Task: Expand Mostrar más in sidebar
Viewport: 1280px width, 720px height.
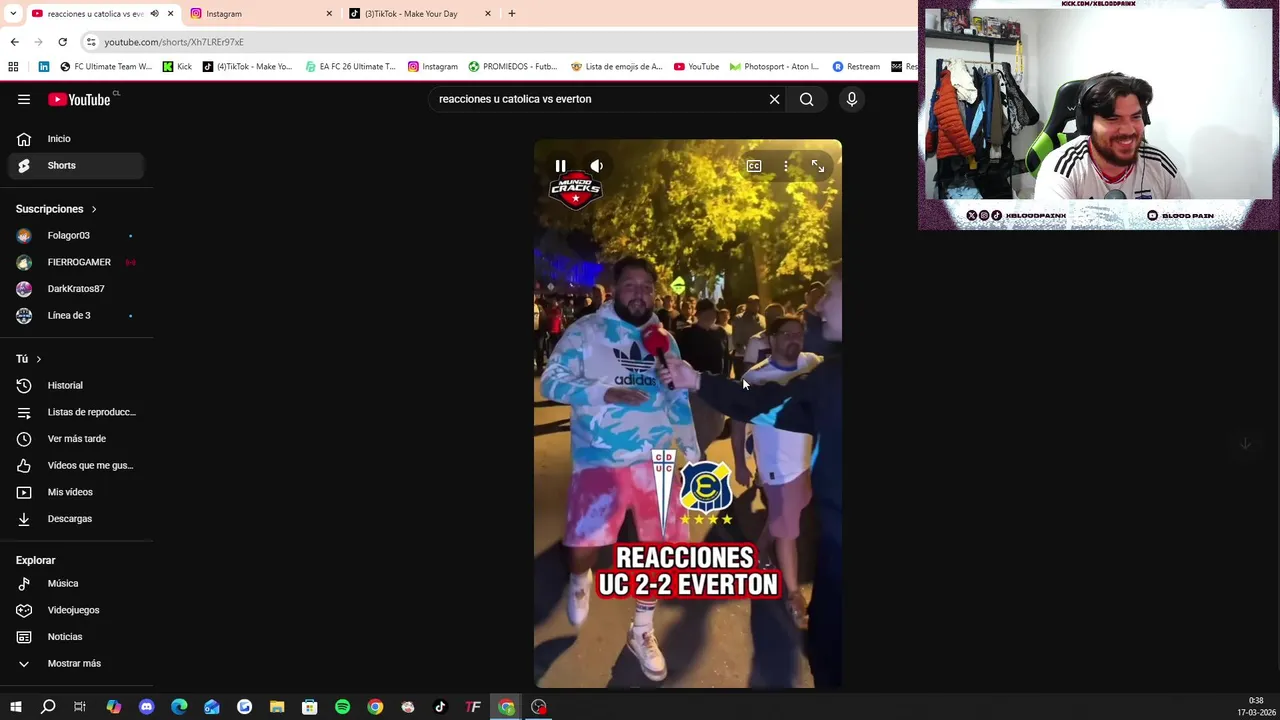Action: tap(77, 663)
